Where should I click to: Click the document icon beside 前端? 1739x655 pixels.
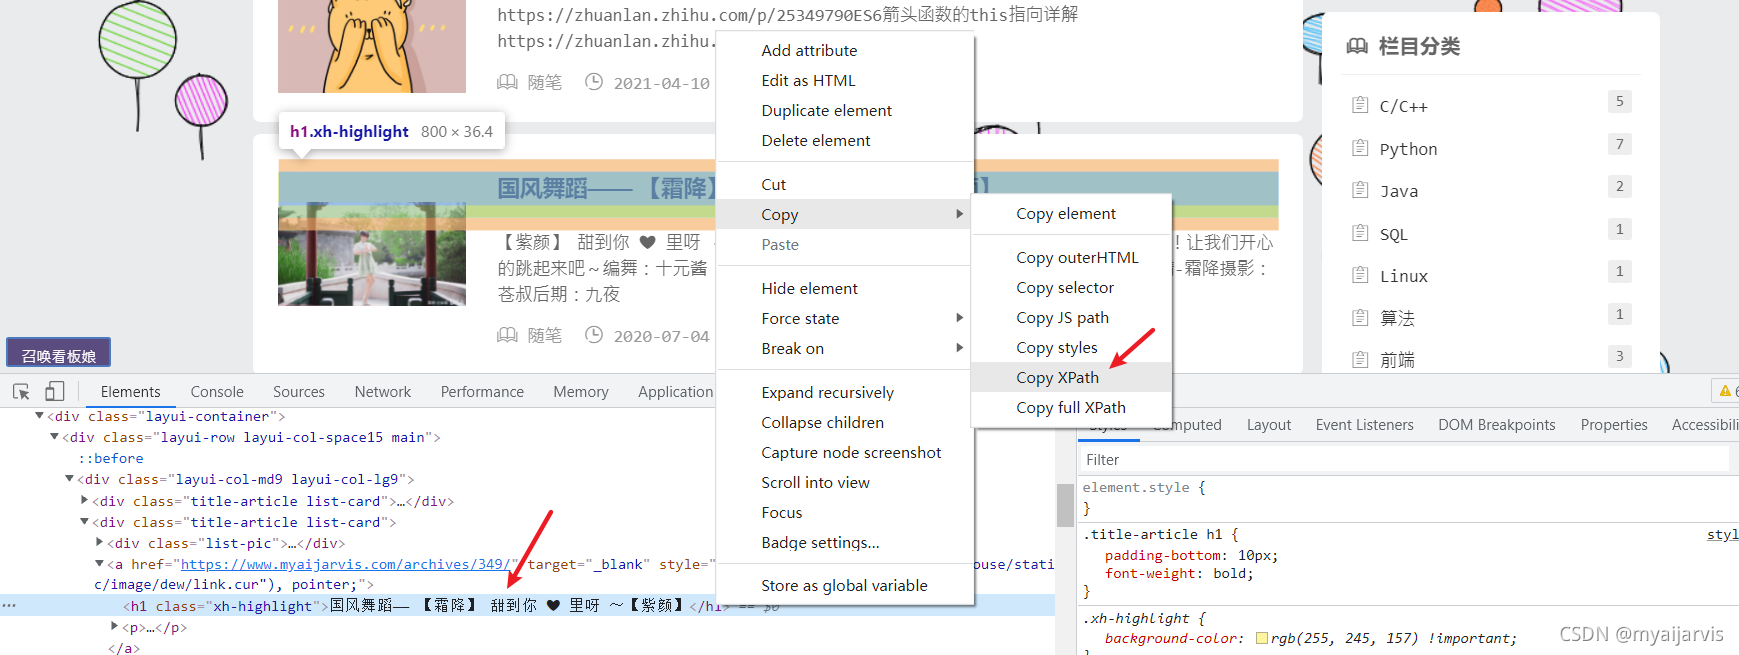coord(1360,359)
